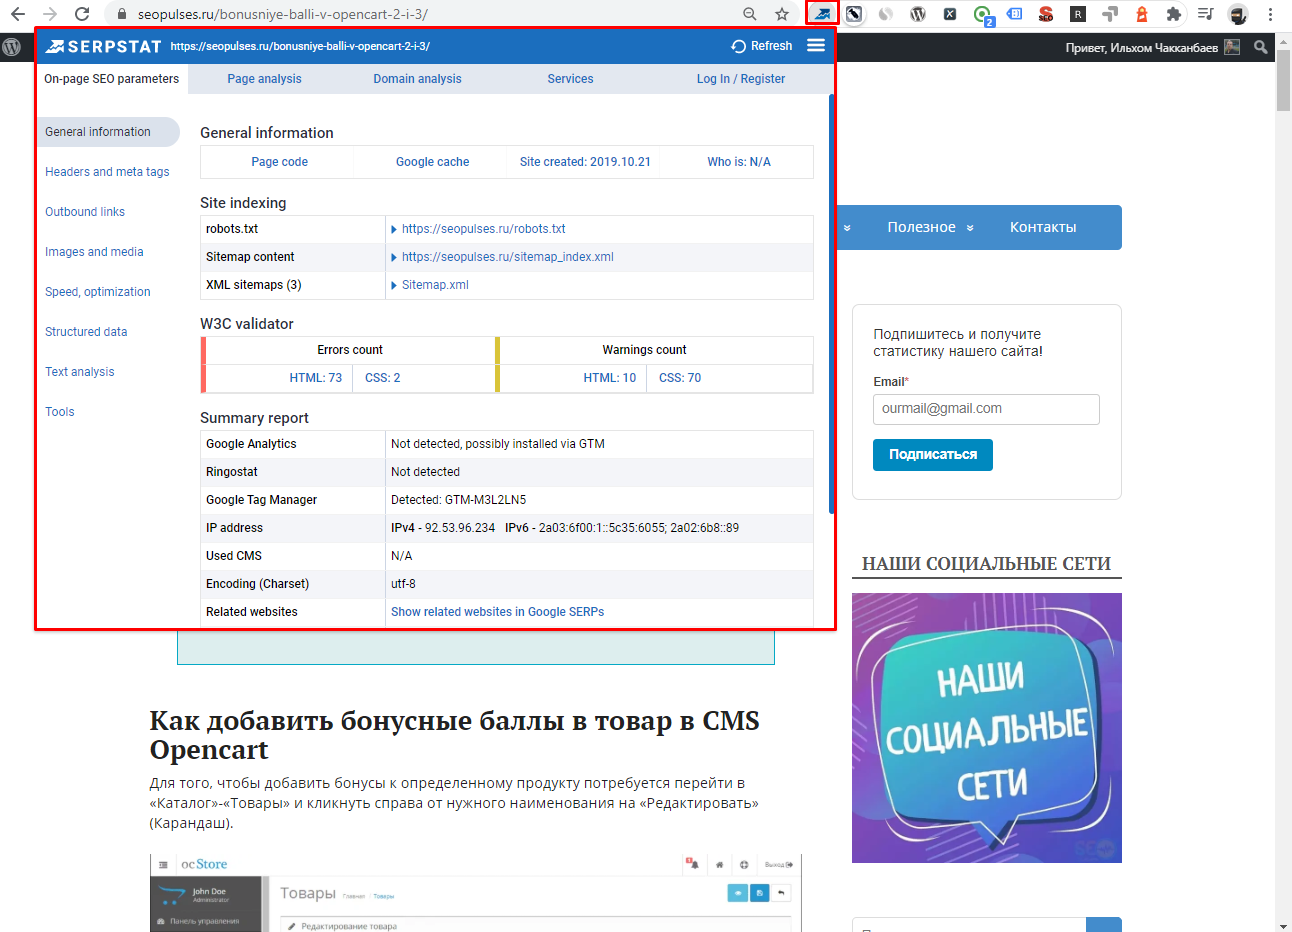Click the WordPress extension icon in toolbar
Image resolution: width=1292 pixels, height=932 pixels.
[x=918, y=14]
